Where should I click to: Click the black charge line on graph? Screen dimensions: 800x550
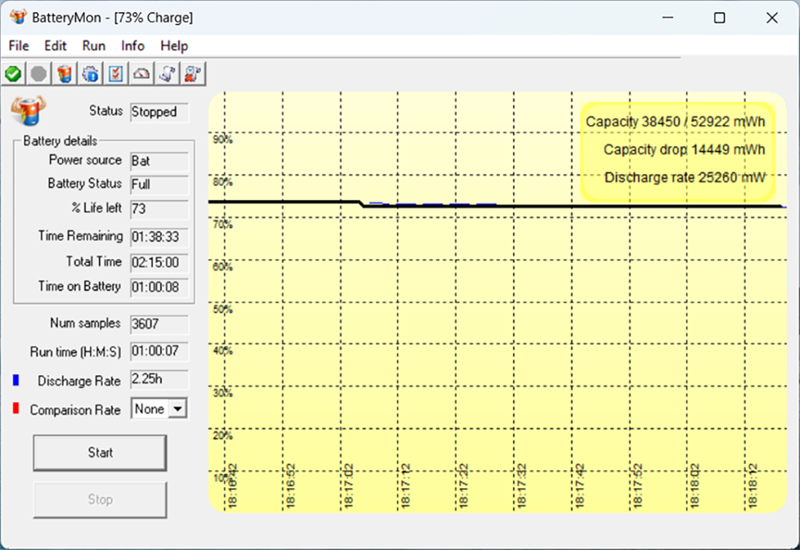[495, 206]
